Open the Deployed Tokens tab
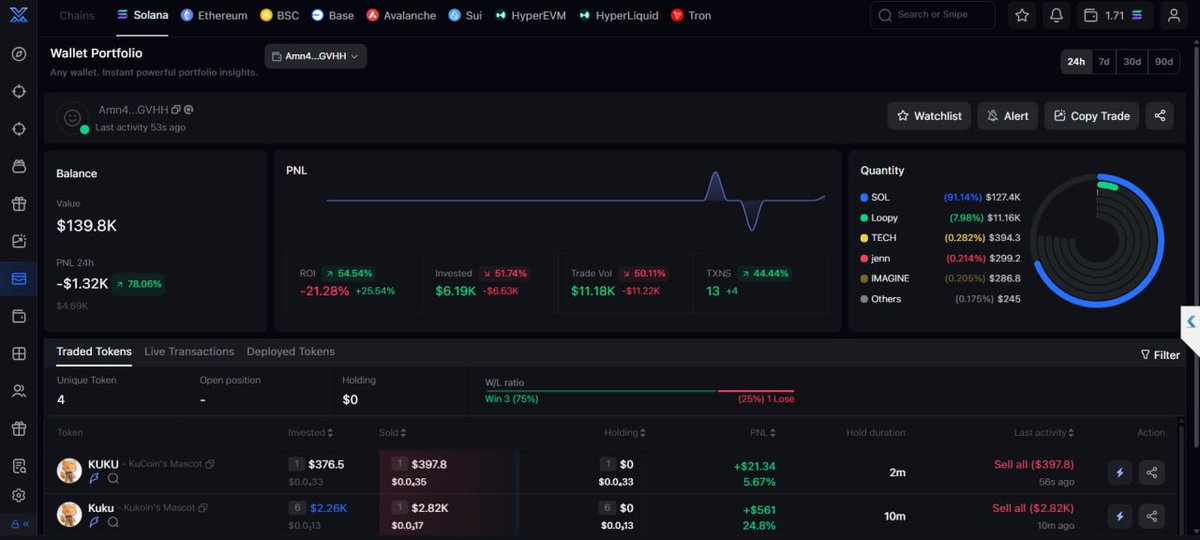 [x=291, y=352]
